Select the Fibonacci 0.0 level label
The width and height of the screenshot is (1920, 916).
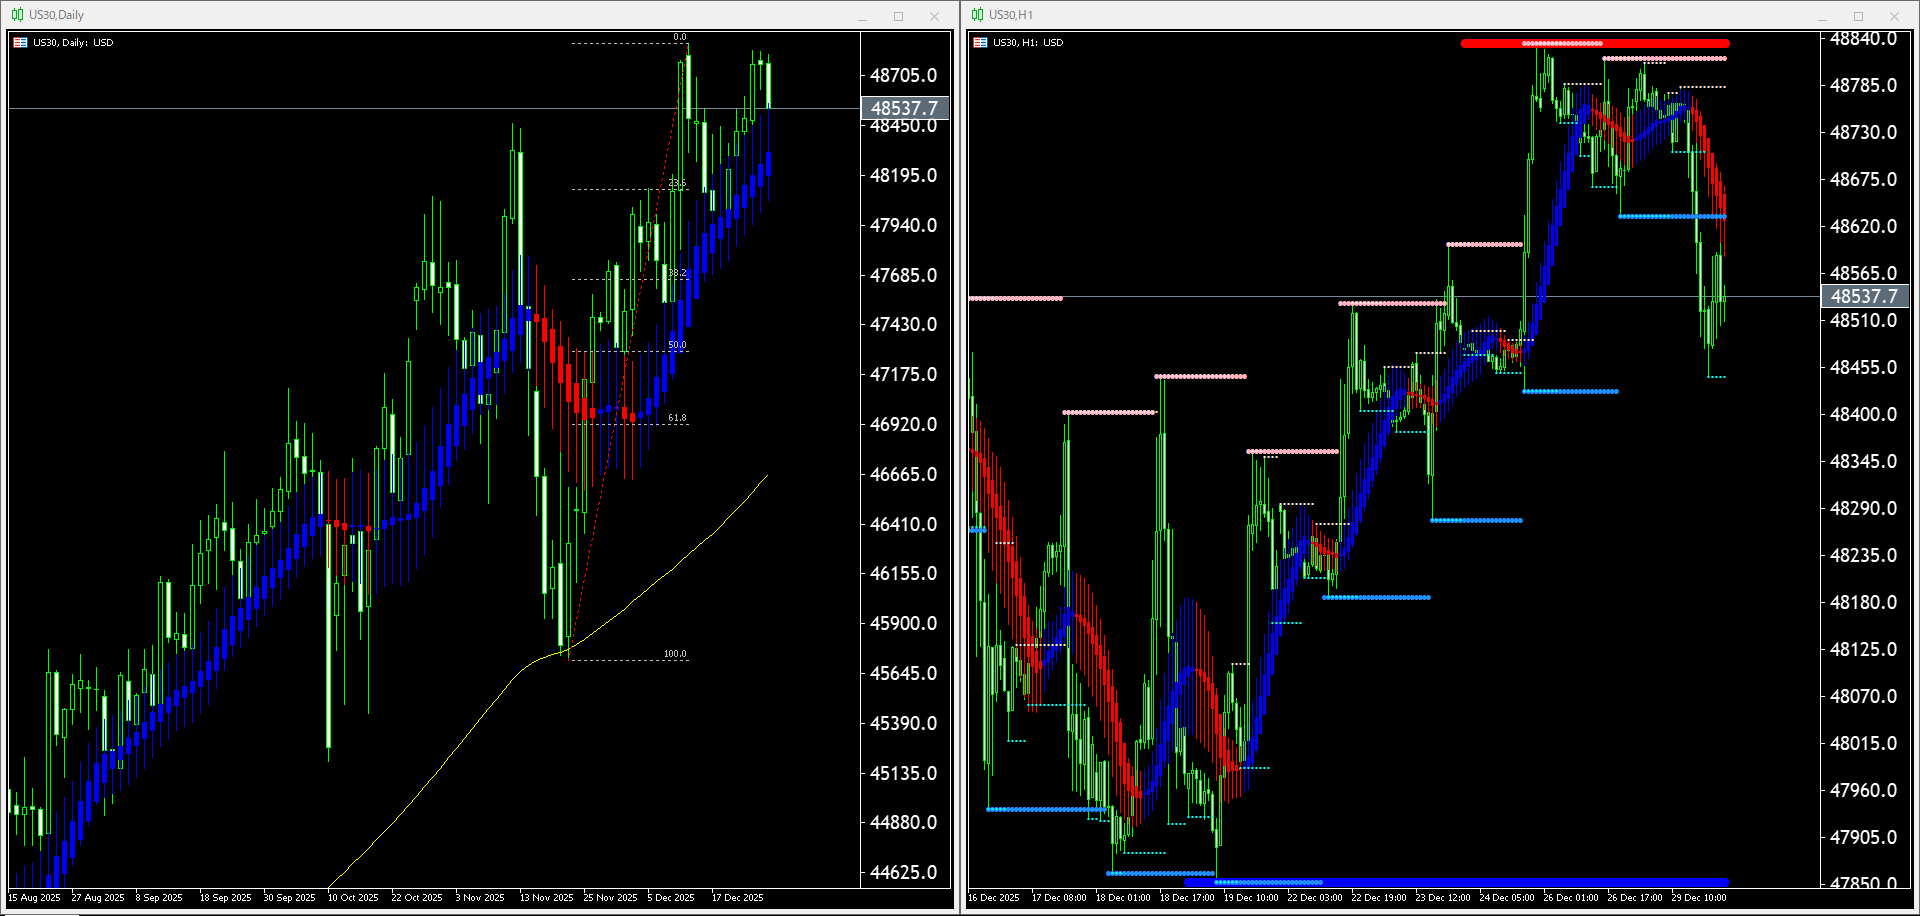680,38
